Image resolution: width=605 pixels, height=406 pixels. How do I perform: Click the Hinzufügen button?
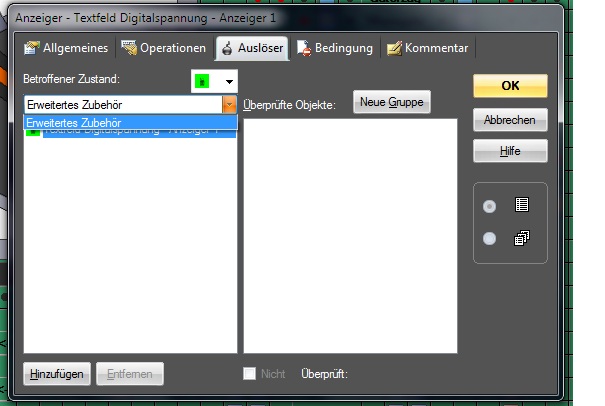click(56, 373)
